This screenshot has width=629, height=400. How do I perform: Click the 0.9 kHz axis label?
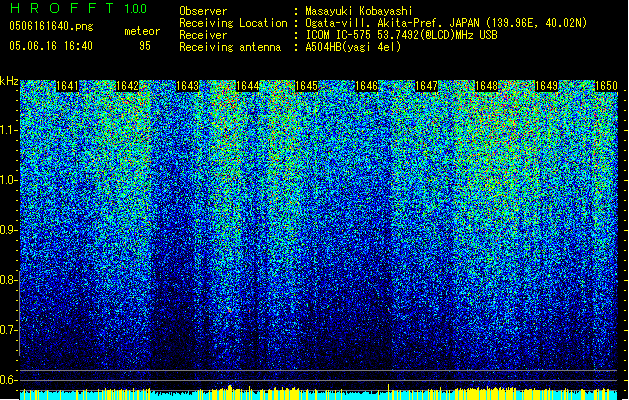(8, 230)
